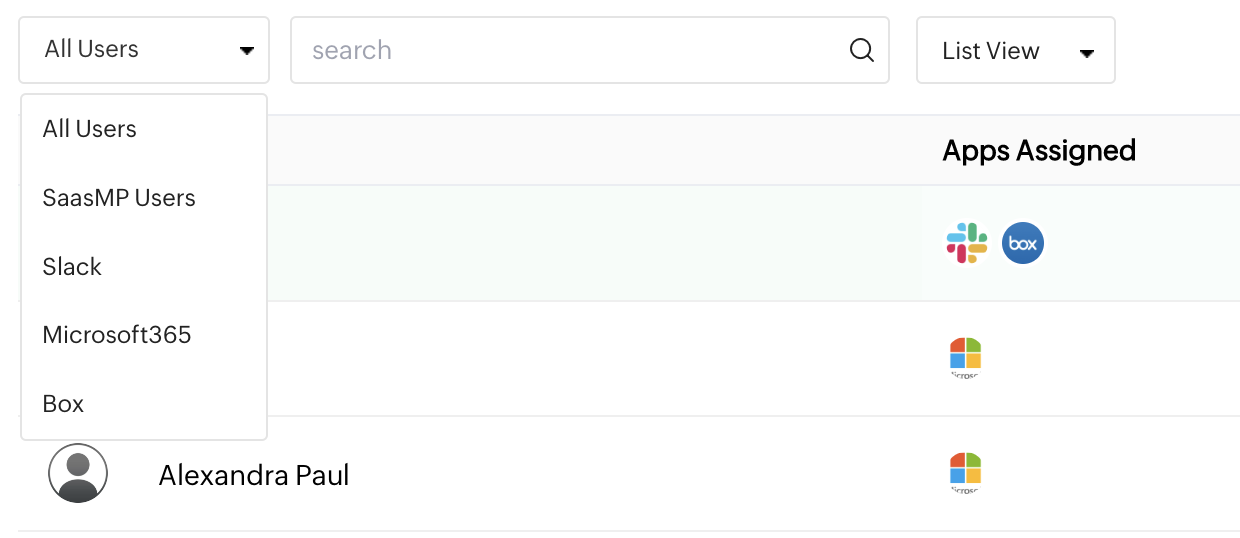
Task: Select Box from the filter list
Action: coord(63,404)
